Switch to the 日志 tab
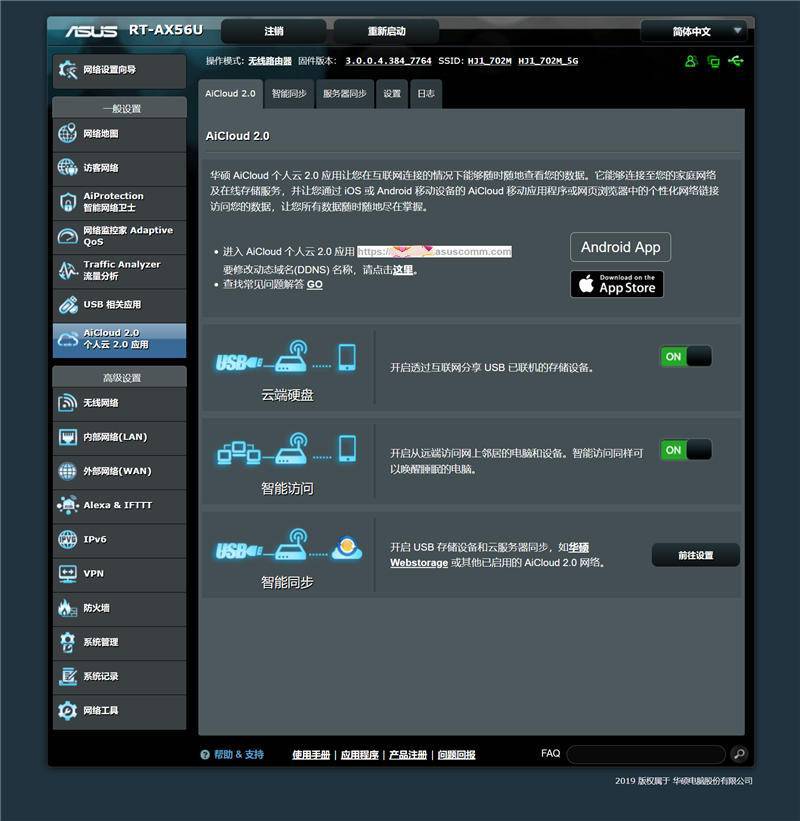Viewport: 800px width, 821px height. (x=426, y=94)
